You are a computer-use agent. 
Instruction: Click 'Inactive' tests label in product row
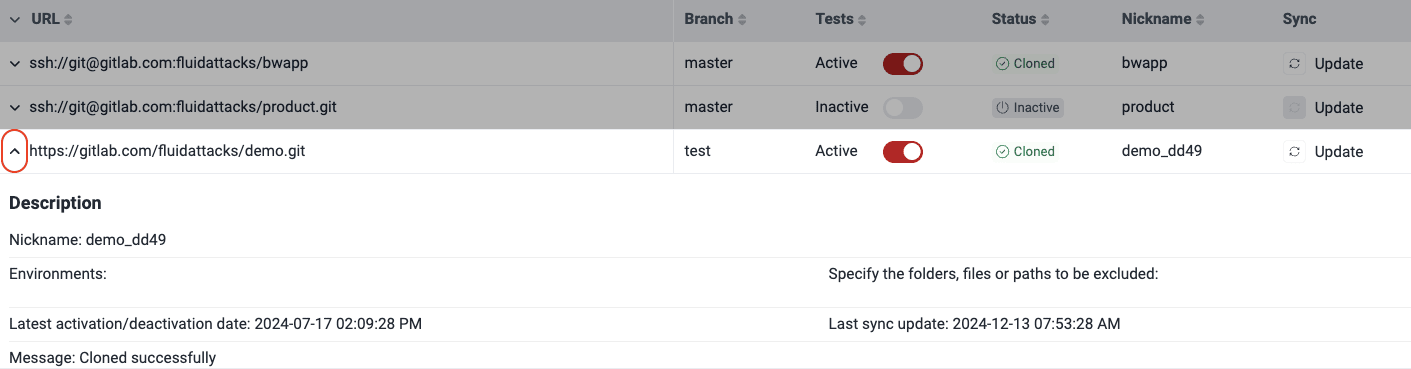(x=842, y=107)
